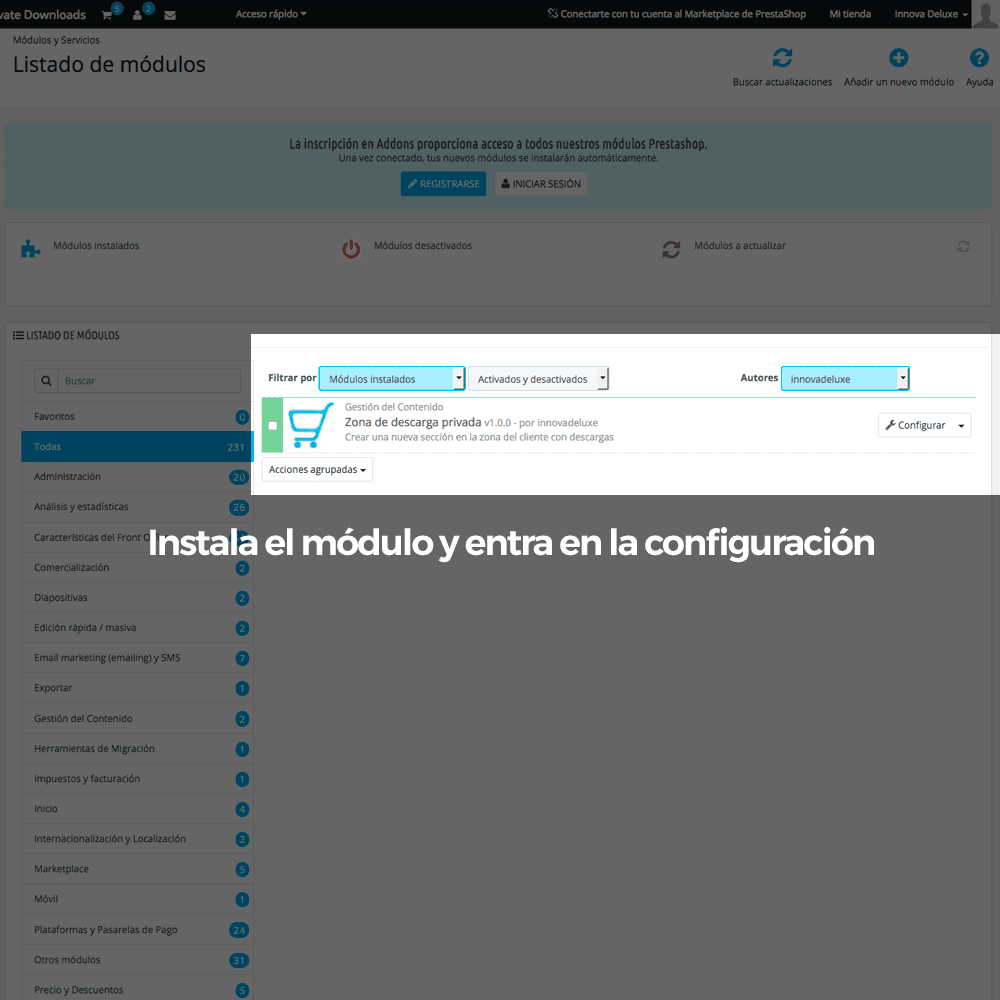Open the Módulos instalados filter dropdown

[x=392, y=379]
